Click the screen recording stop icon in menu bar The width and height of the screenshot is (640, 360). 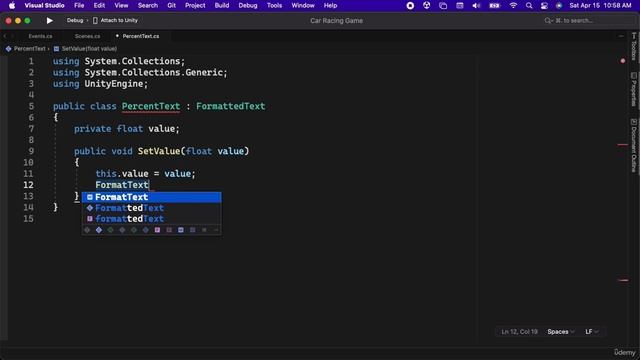click(410, 6)
